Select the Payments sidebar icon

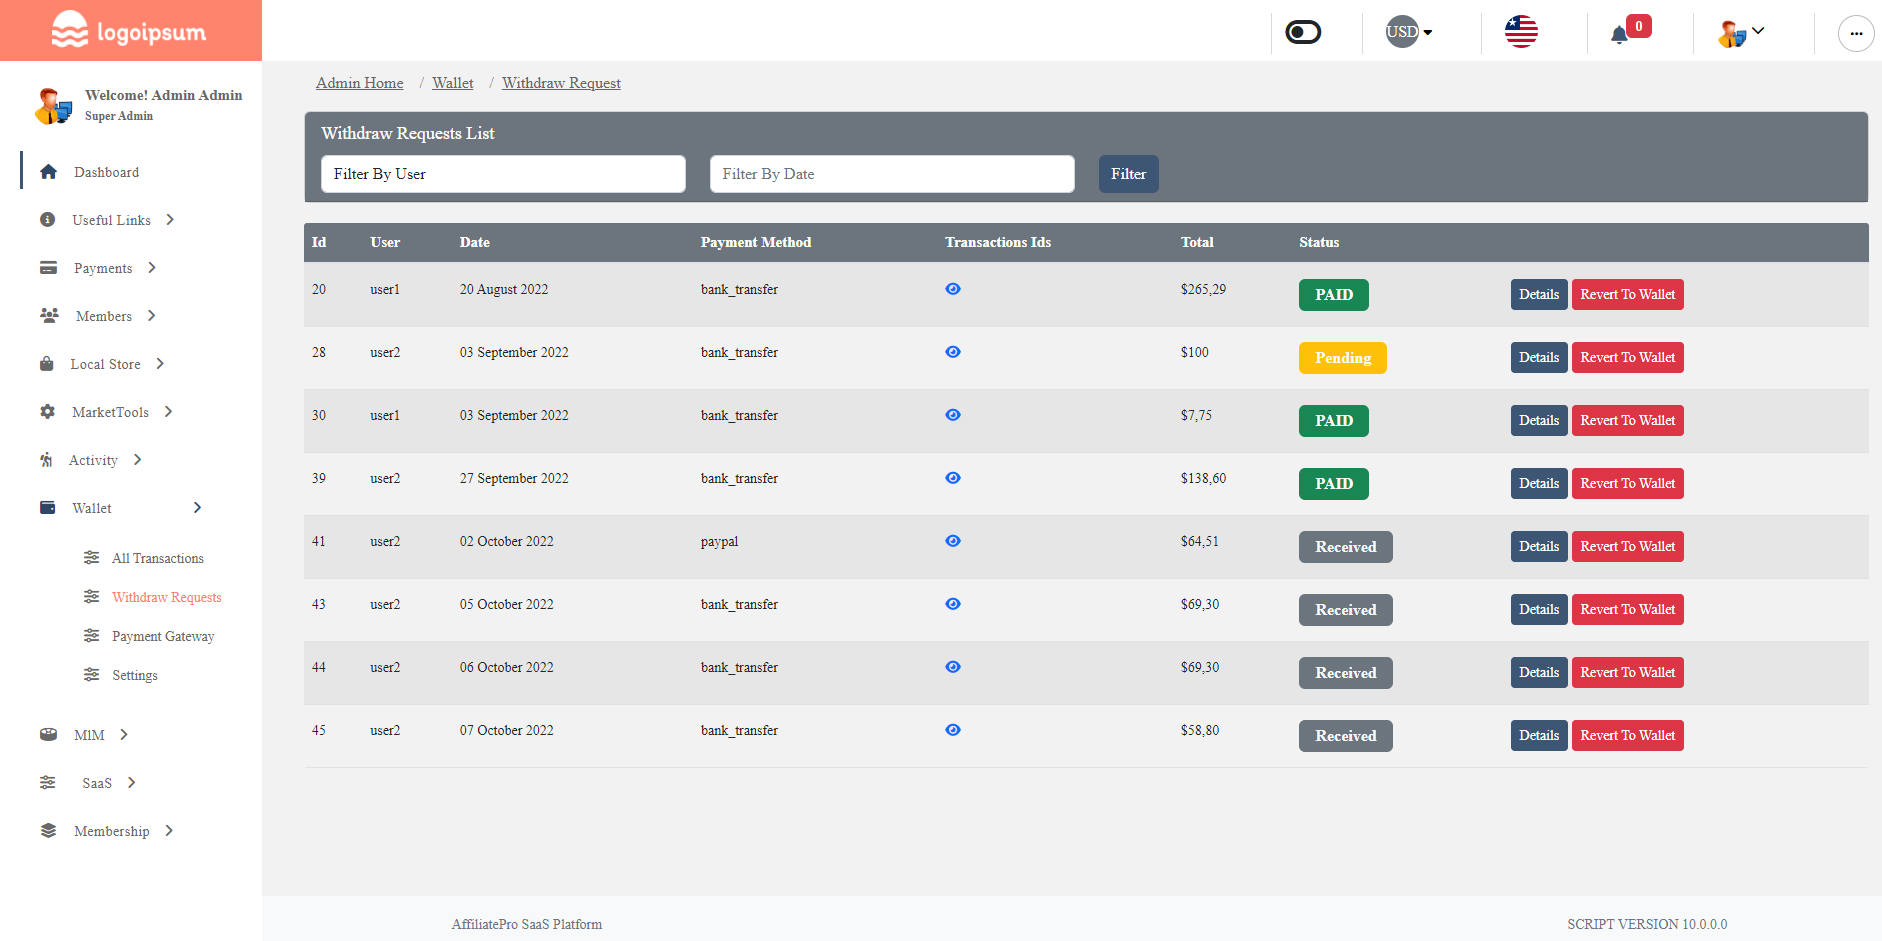click(48, 267)
